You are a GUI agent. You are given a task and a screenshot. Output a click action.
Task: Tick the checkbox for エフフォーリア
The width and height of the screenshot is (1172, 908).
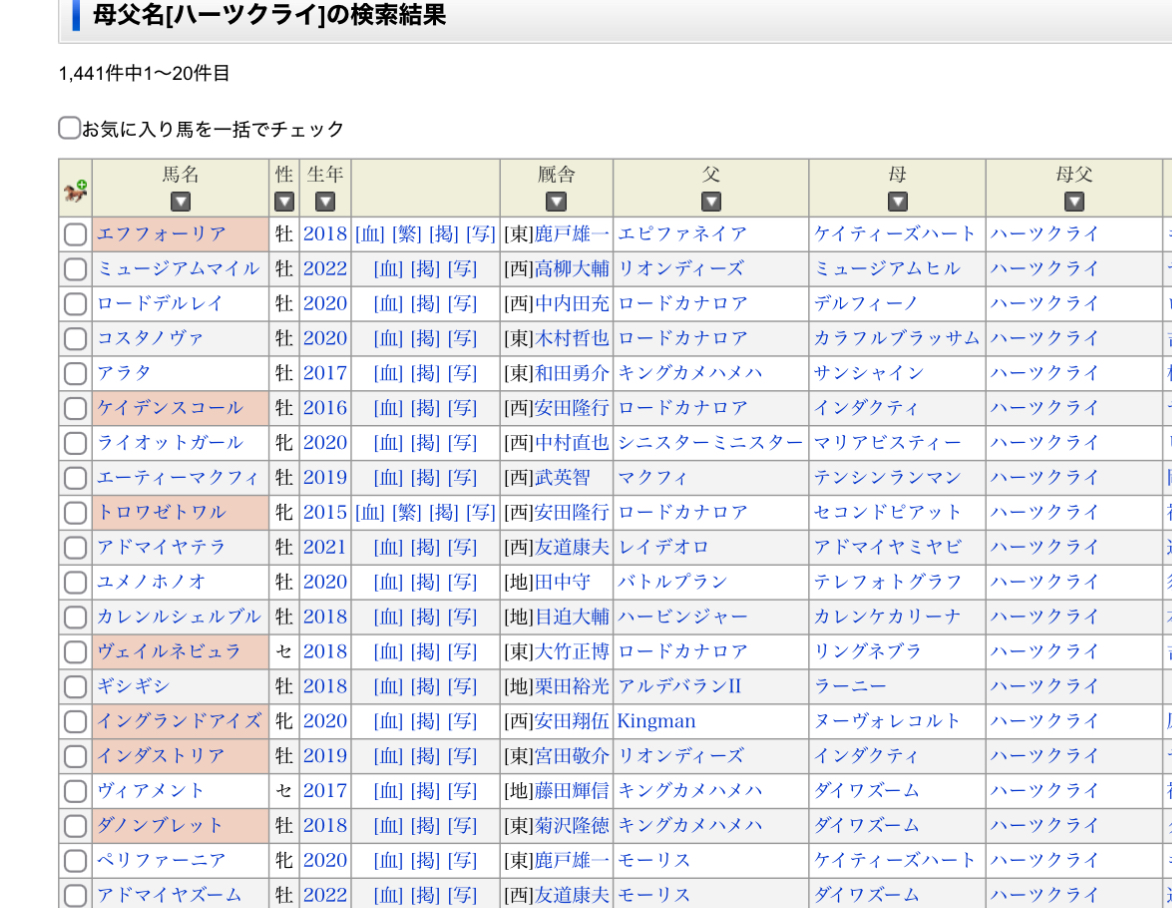pos(75,235)
